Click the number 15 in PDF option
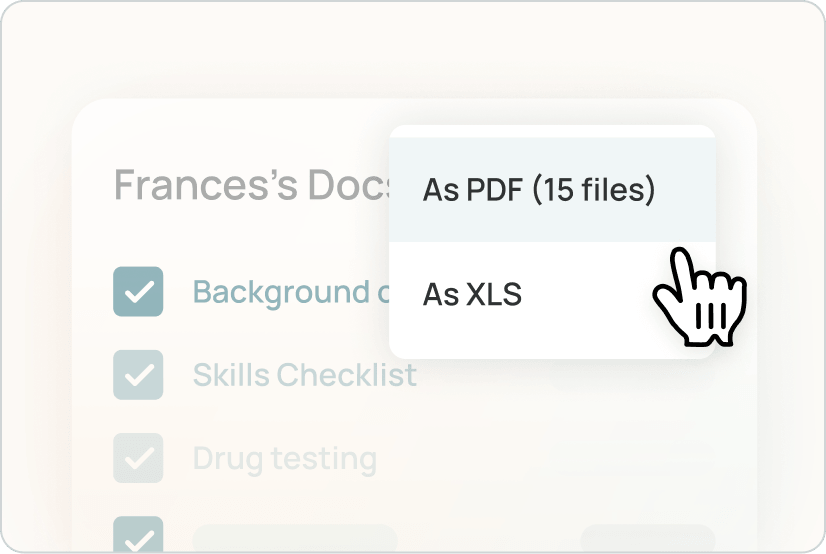Image resolution: width=826 pixels, height=554 pixels. click(555, 190)
